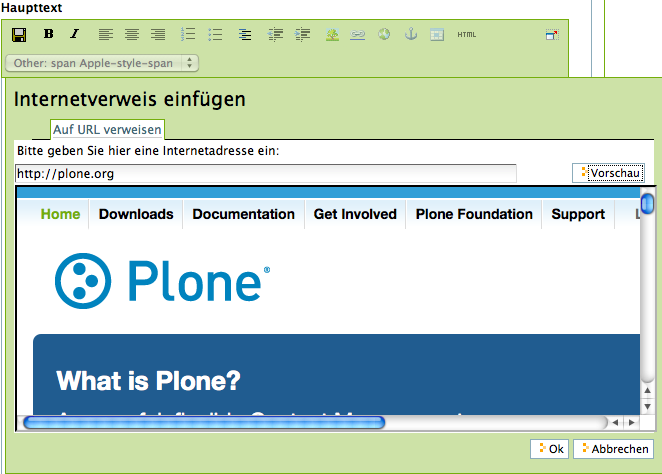Insert anchor with anchor icon
Screen dimensions: 662x474
tap(411, 34)
